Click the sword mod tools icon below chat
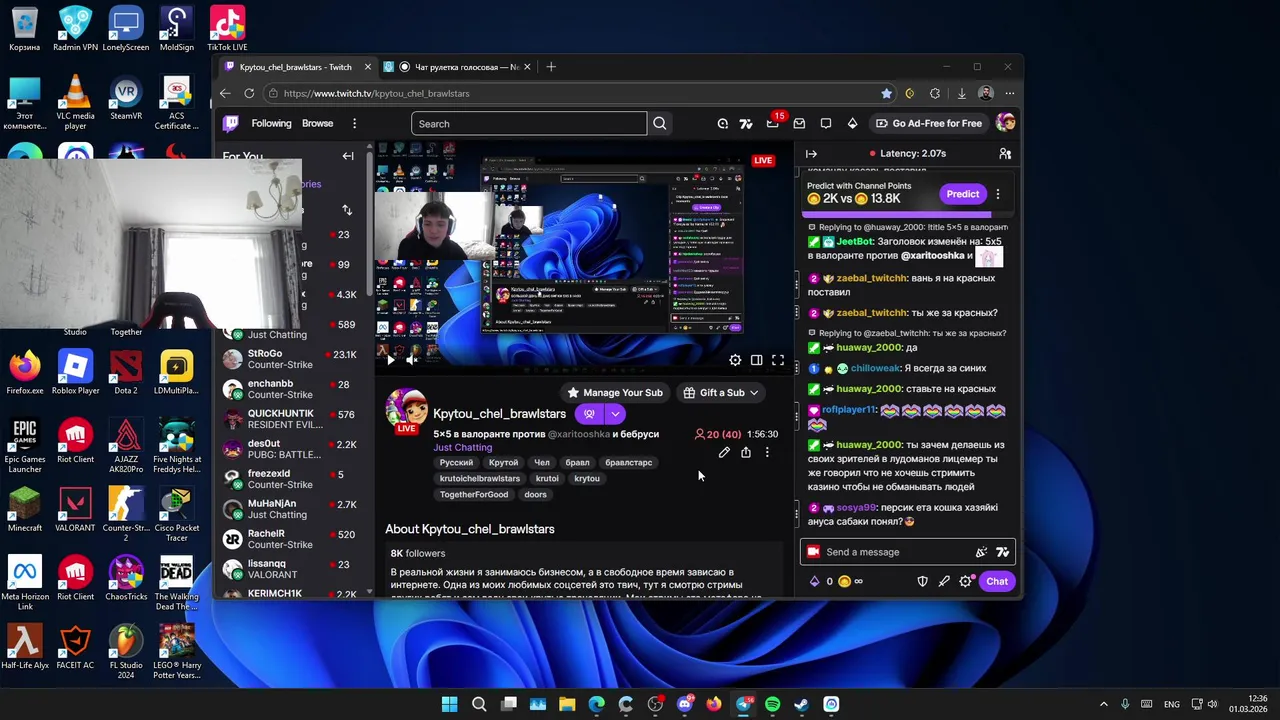 (944, 581)
